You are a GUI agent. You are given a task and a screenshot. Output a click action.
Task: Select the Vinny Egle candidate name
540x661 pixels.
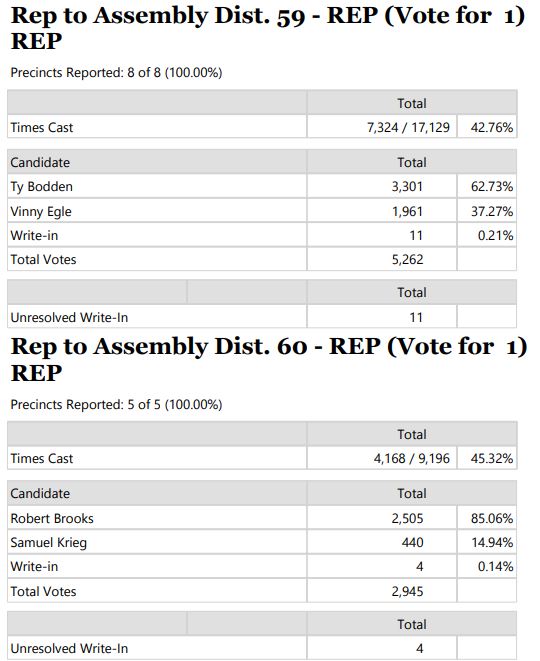point(41,211)
